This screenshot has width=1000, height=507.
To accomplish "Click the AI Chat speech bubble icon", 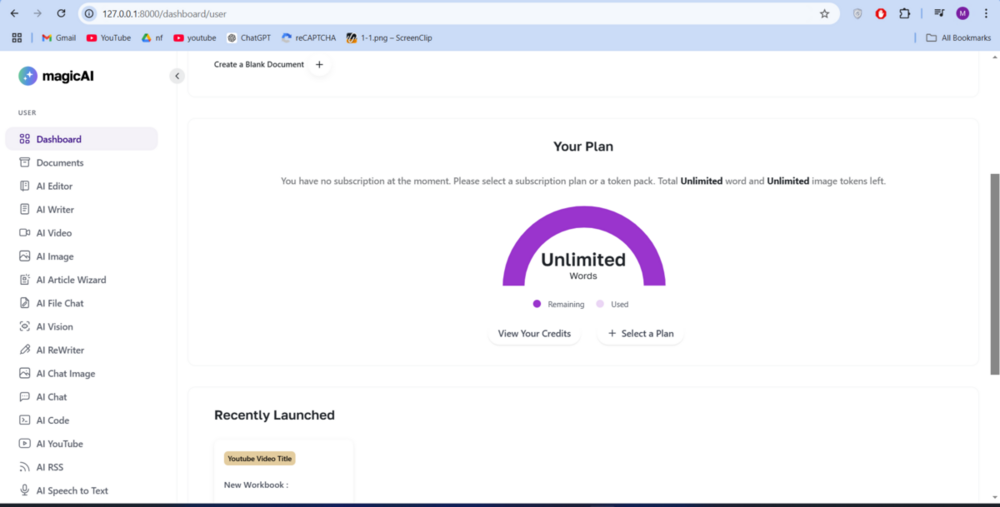I will point(25,397).
